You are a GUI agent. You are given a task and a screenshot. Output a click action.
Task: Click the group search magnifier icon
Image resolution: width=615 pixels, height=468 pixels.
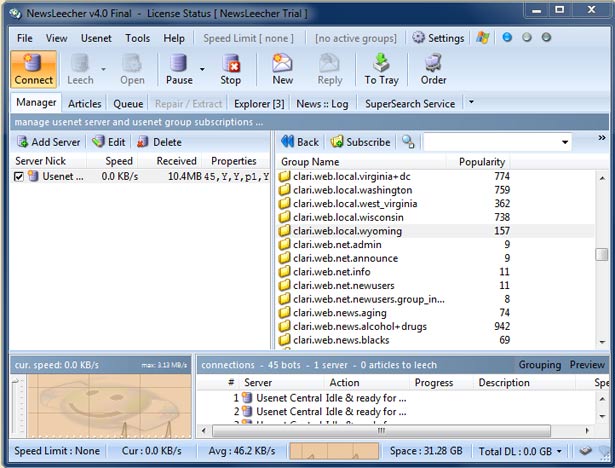(x=408, y=142)
